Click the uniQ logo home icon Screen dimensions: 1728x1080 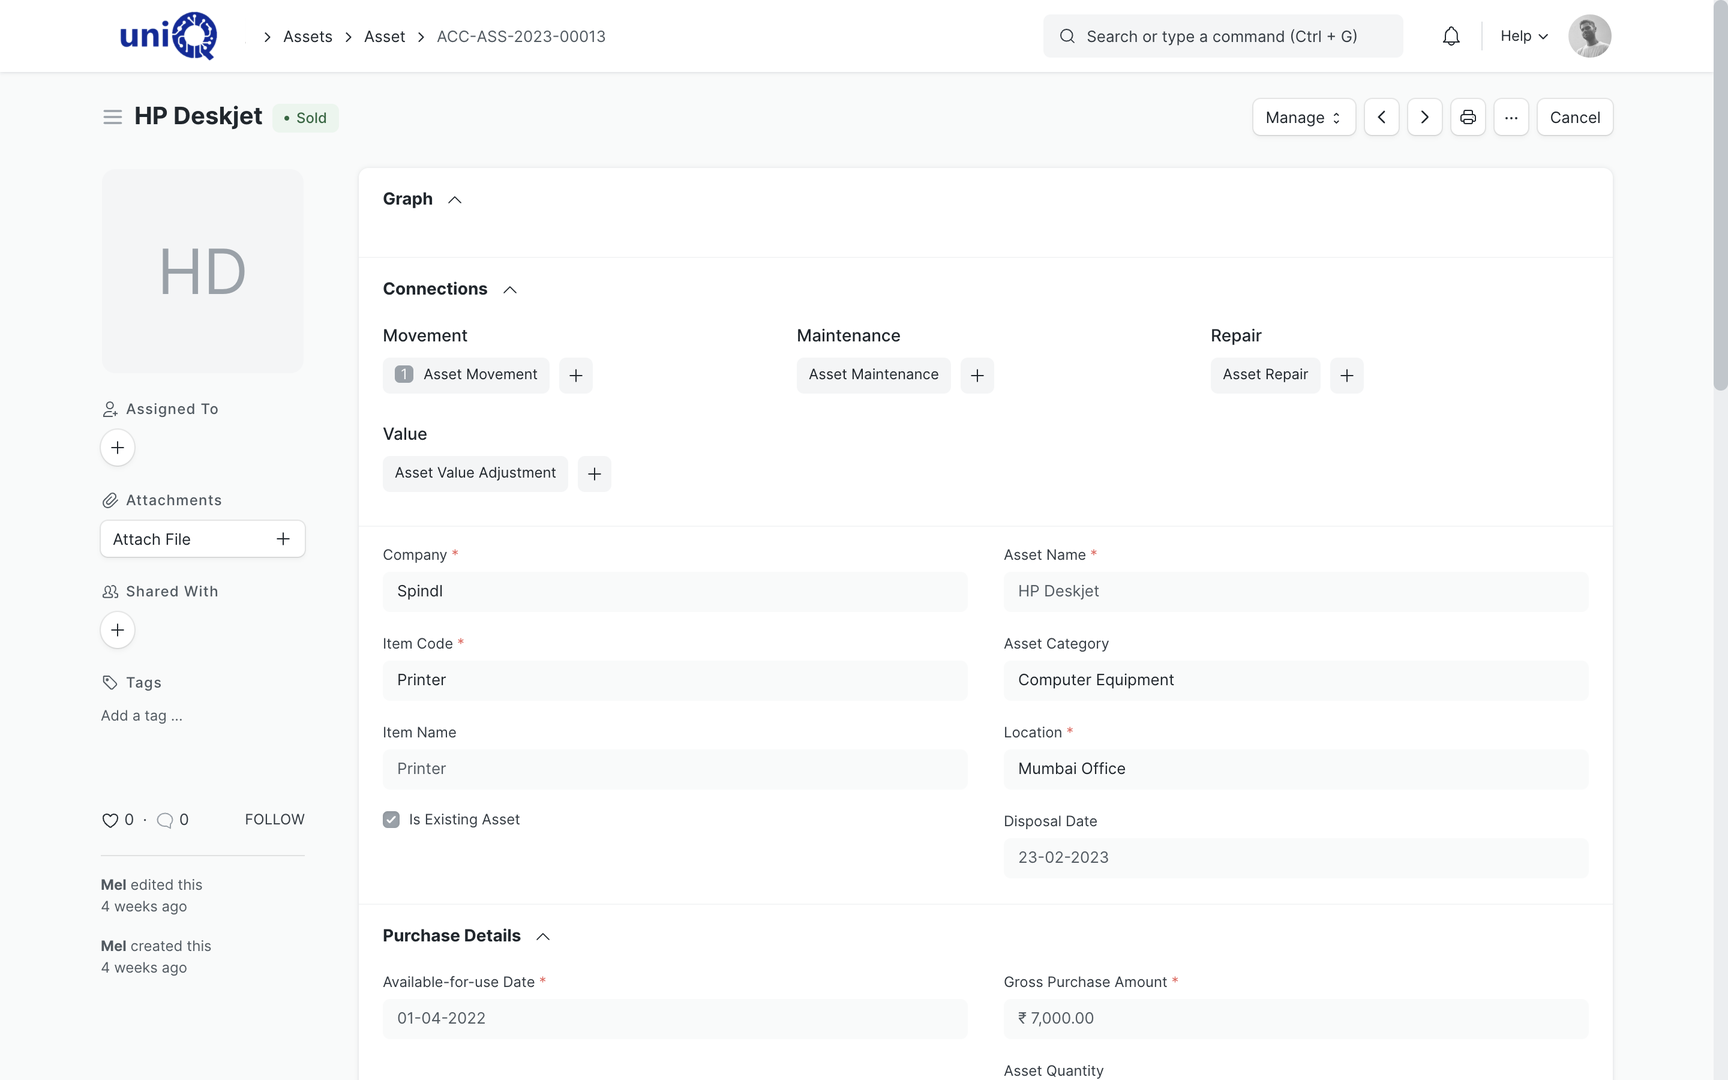168,36
